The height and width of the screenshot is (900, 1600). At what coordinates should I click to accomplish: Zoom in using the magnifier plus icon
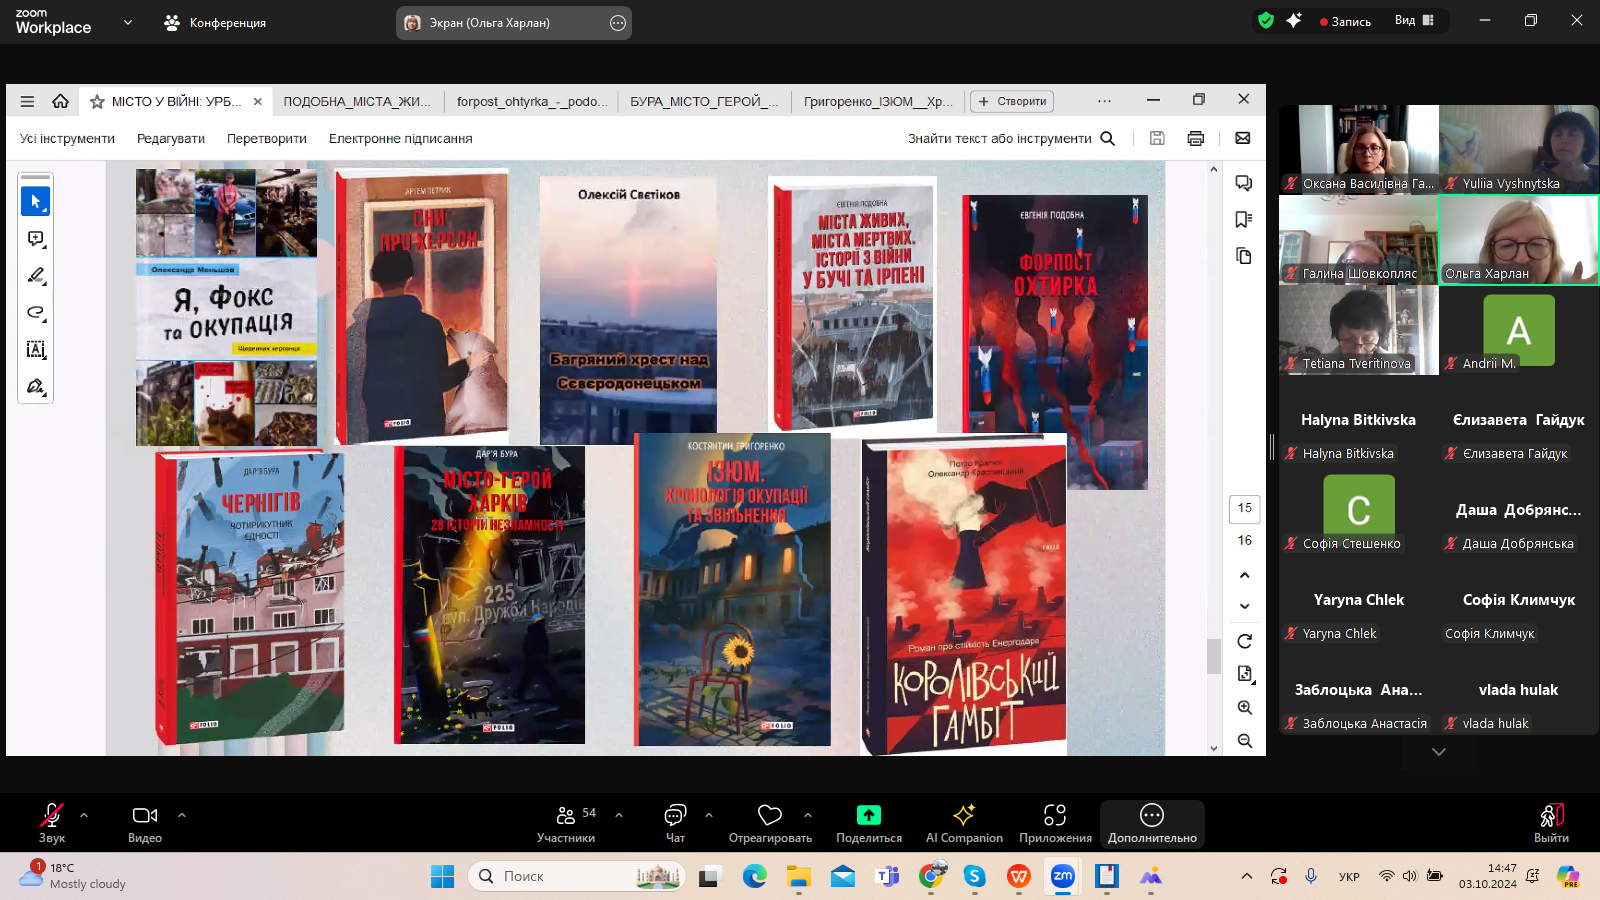[x=1244, y=707]
